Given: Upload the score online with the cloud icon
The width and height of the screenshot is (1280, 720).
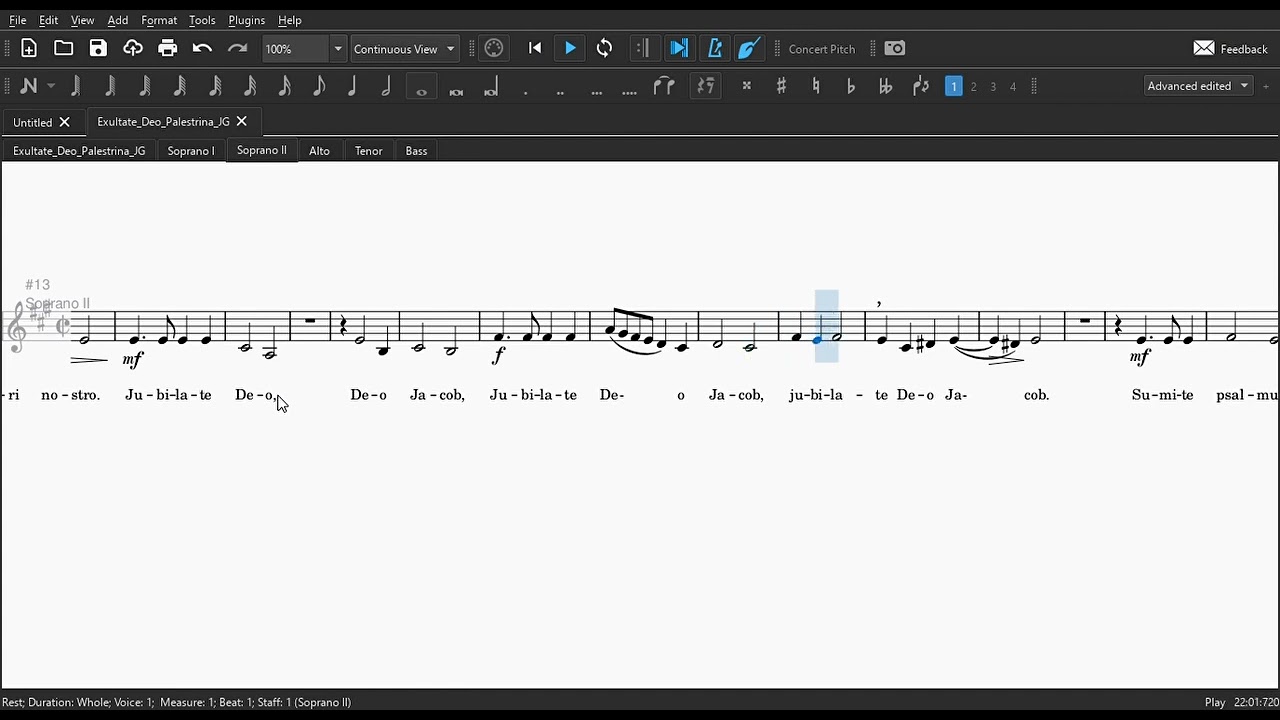Looking at the screenshot, I should 133,48.
